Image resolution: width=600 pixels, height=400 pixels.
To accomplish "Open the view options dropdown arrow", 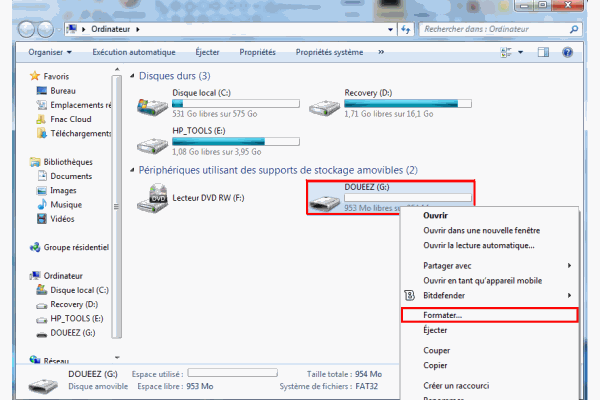I will [520, 52].
